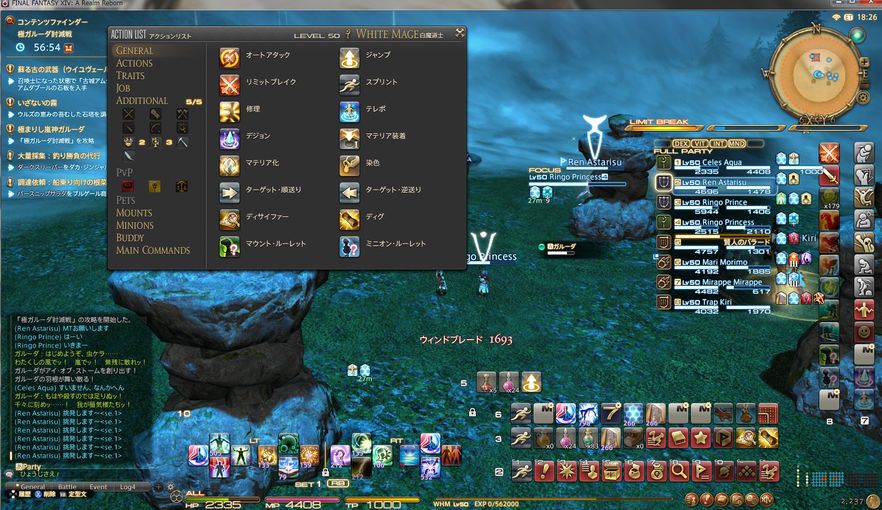Click the マテリア装着 materia melding icon

click(349, 138)
